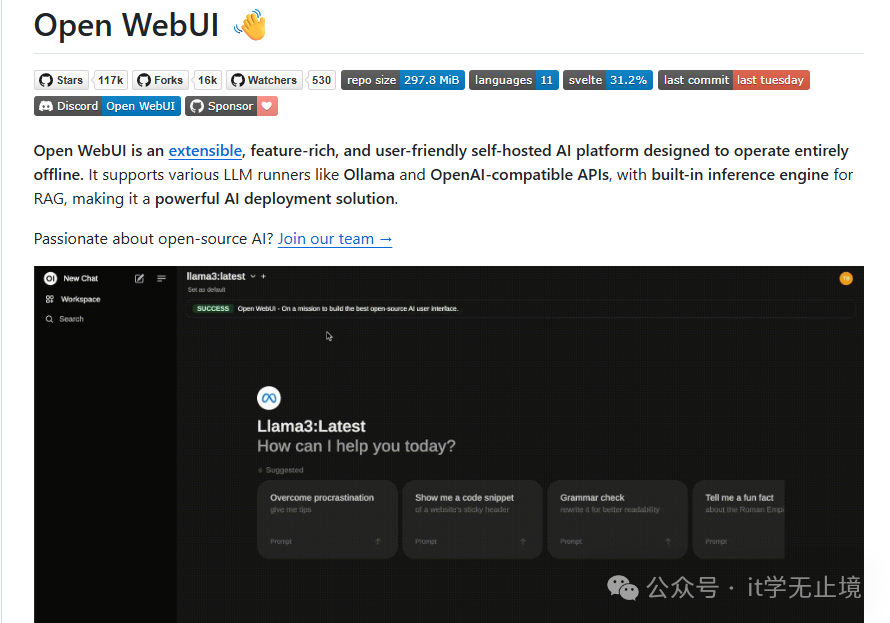Click the plus icon next to llama3:latest
This screenshot has width=890, height=623.
[x=261, y=278]
